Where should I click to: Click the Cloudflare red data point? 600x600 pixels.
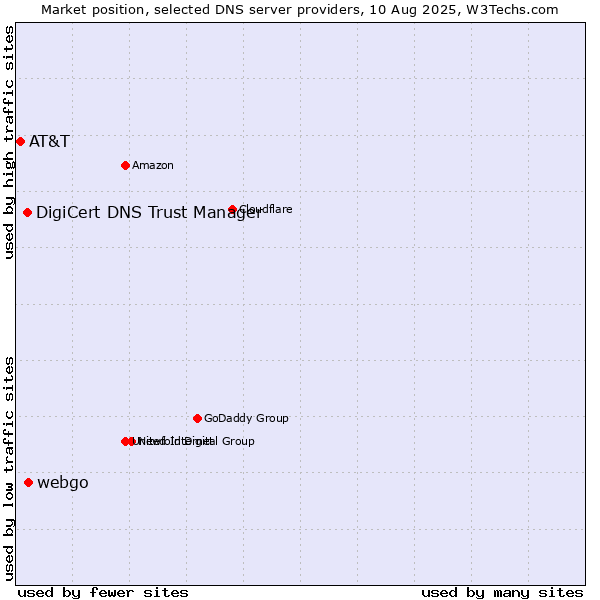232,209
